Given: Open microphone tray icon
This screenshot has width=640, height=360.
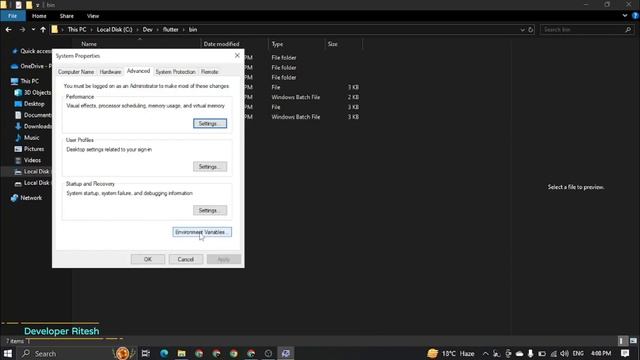Looking at the screenshot, I should point(530,353).
